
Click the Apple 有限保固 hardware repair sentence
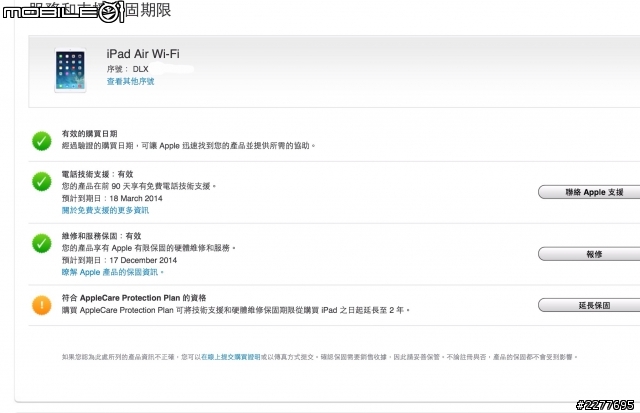(149, 248)
